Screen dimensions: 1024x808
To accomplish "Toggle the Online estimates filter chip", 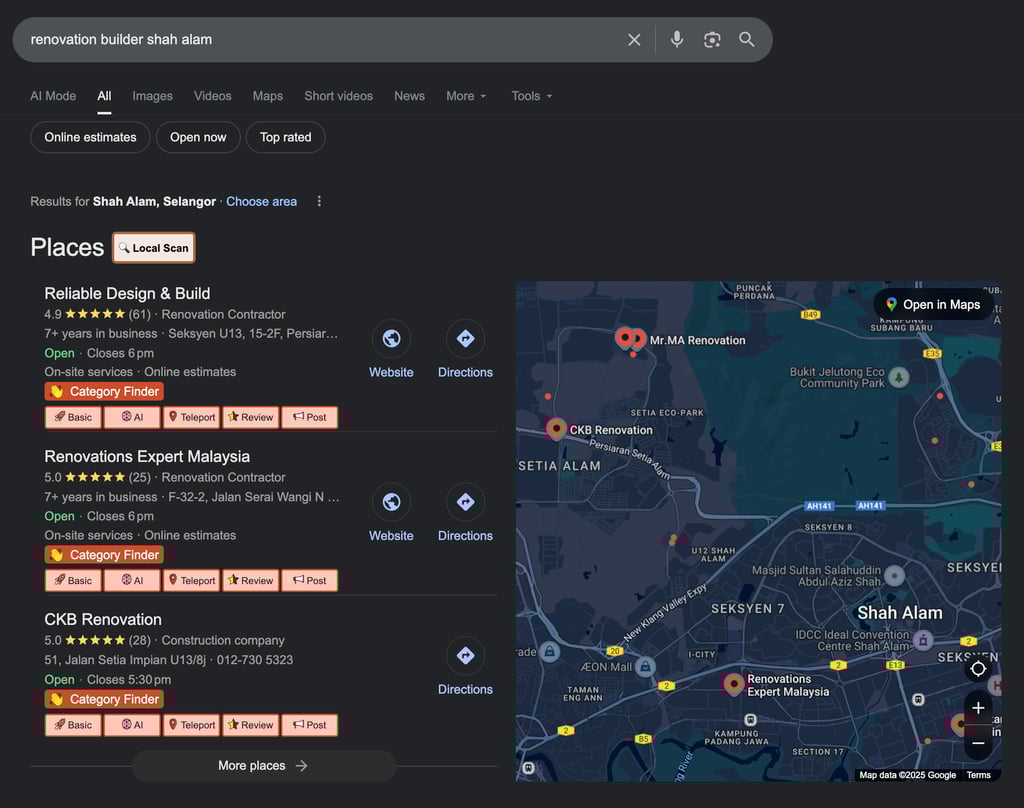I will (x=90, y=137).
